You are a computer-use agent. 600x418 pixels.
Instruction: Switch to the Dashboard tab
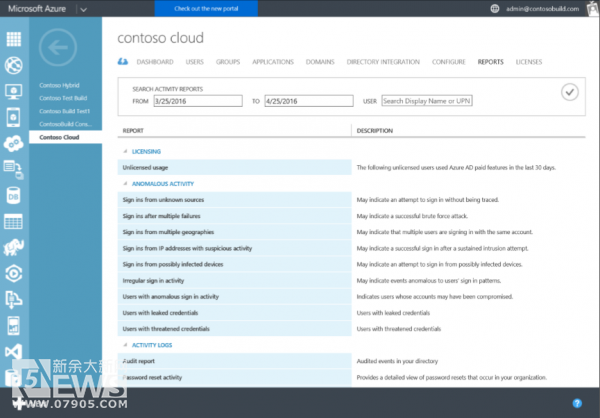pos(155,62)
